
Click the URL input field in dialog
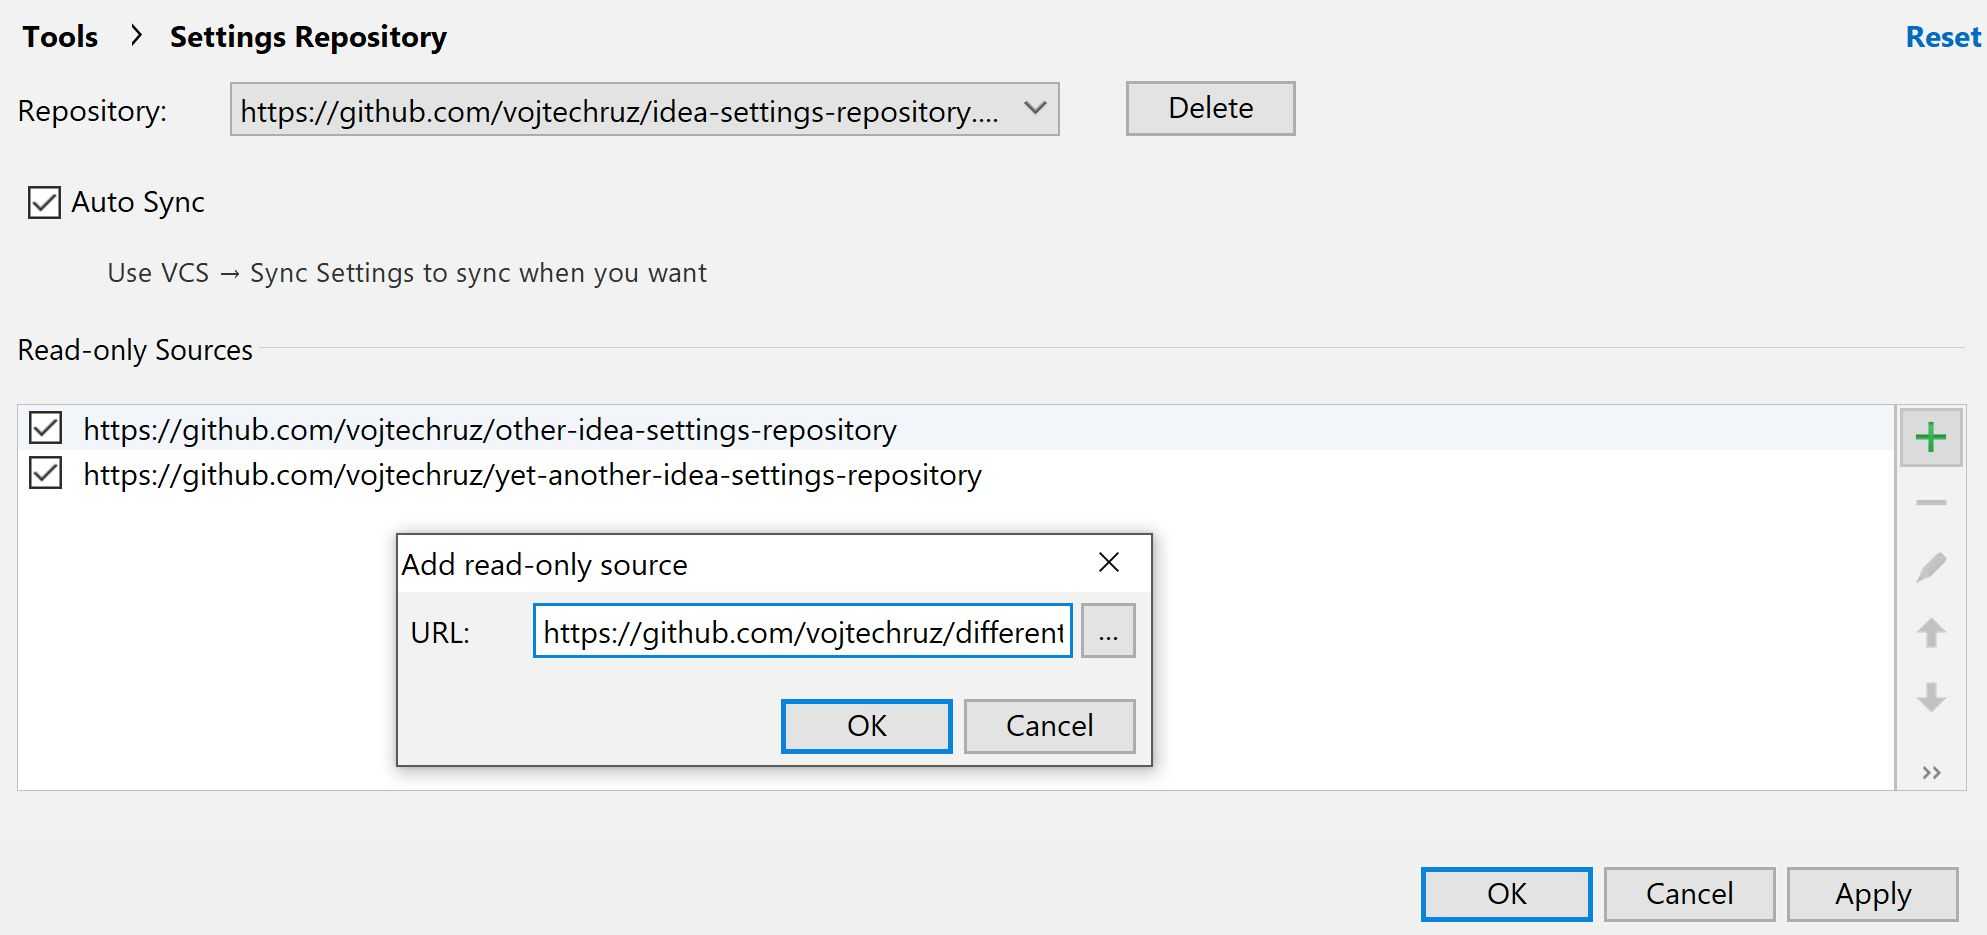pos(802,632)
